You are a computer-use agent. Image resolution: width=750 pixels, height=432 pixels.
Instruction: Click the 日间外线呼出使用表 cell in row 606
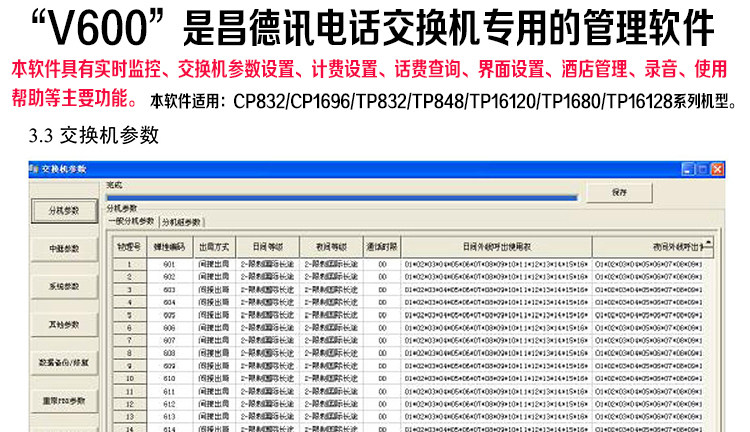coord(496,328)
